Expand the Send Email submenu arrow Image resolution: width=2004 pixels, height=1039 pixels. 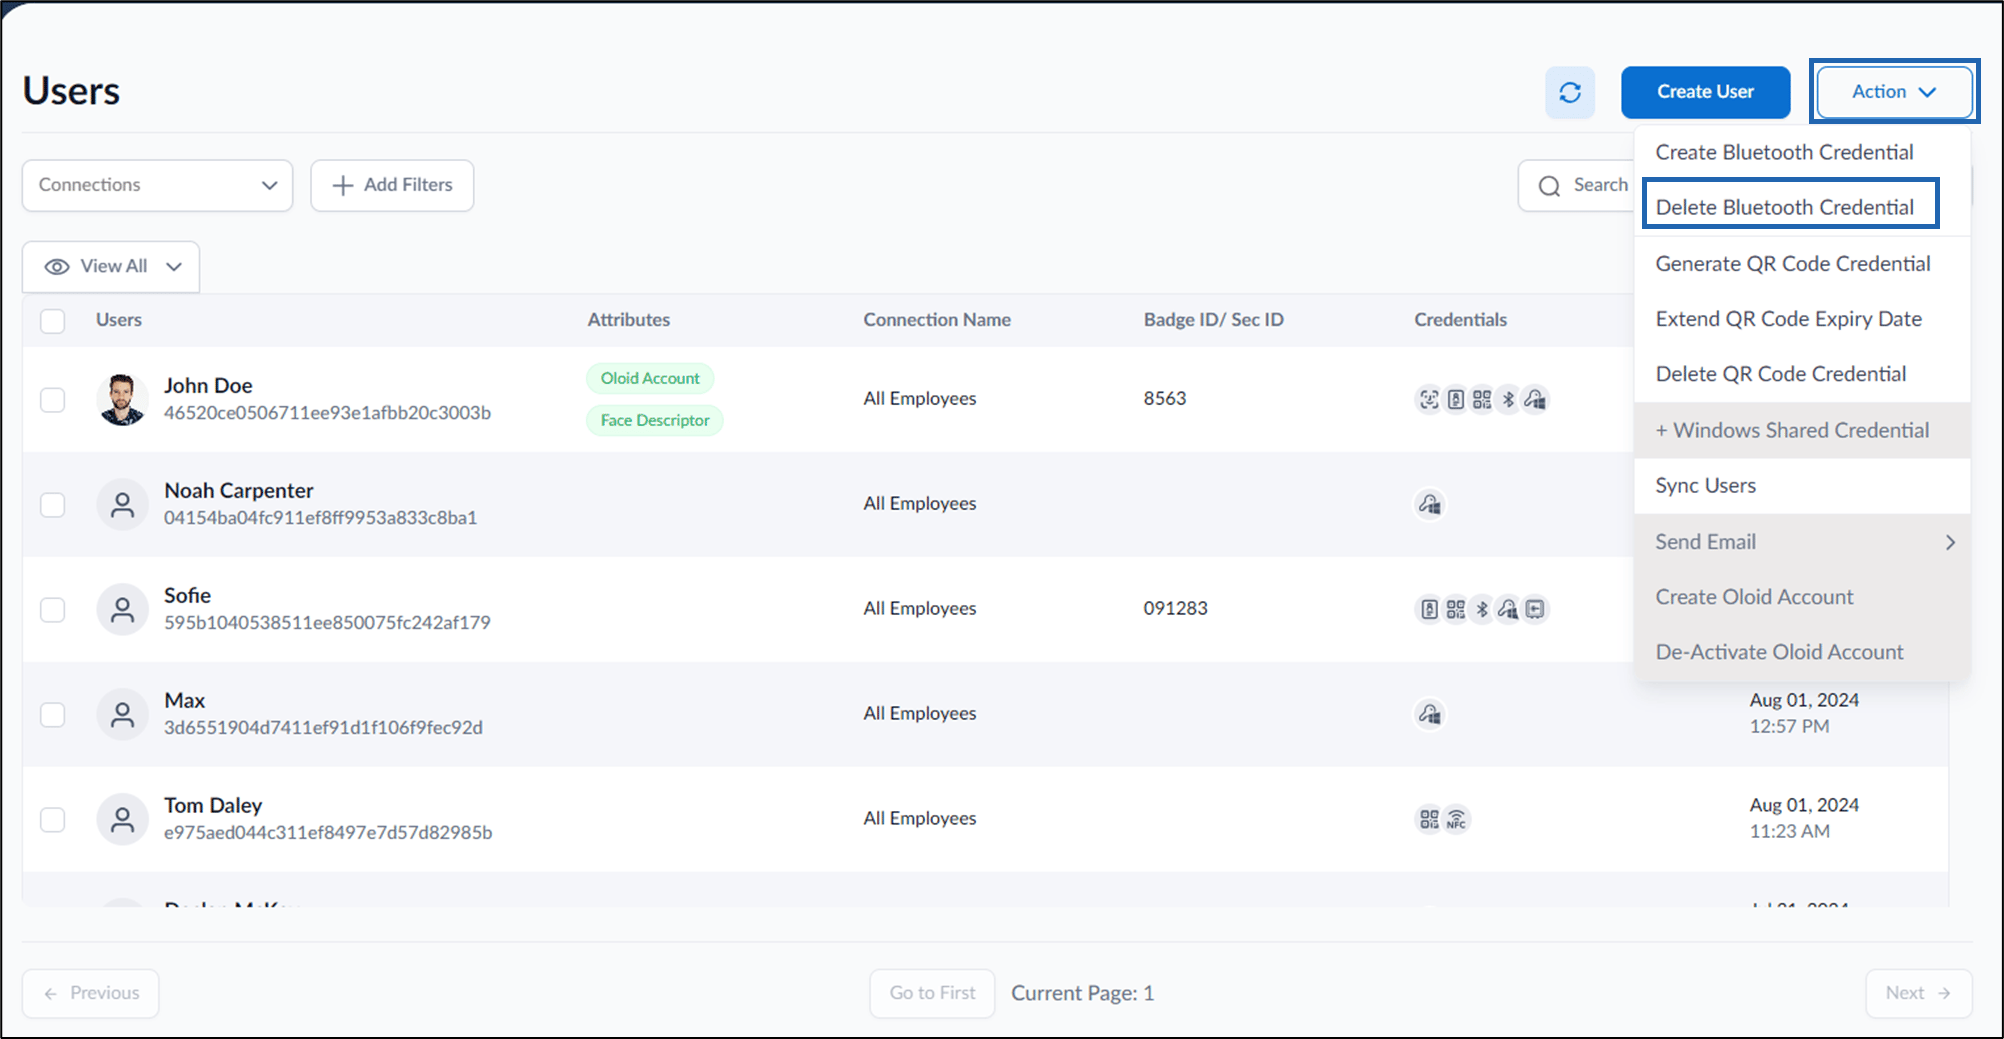(1950, 542)
